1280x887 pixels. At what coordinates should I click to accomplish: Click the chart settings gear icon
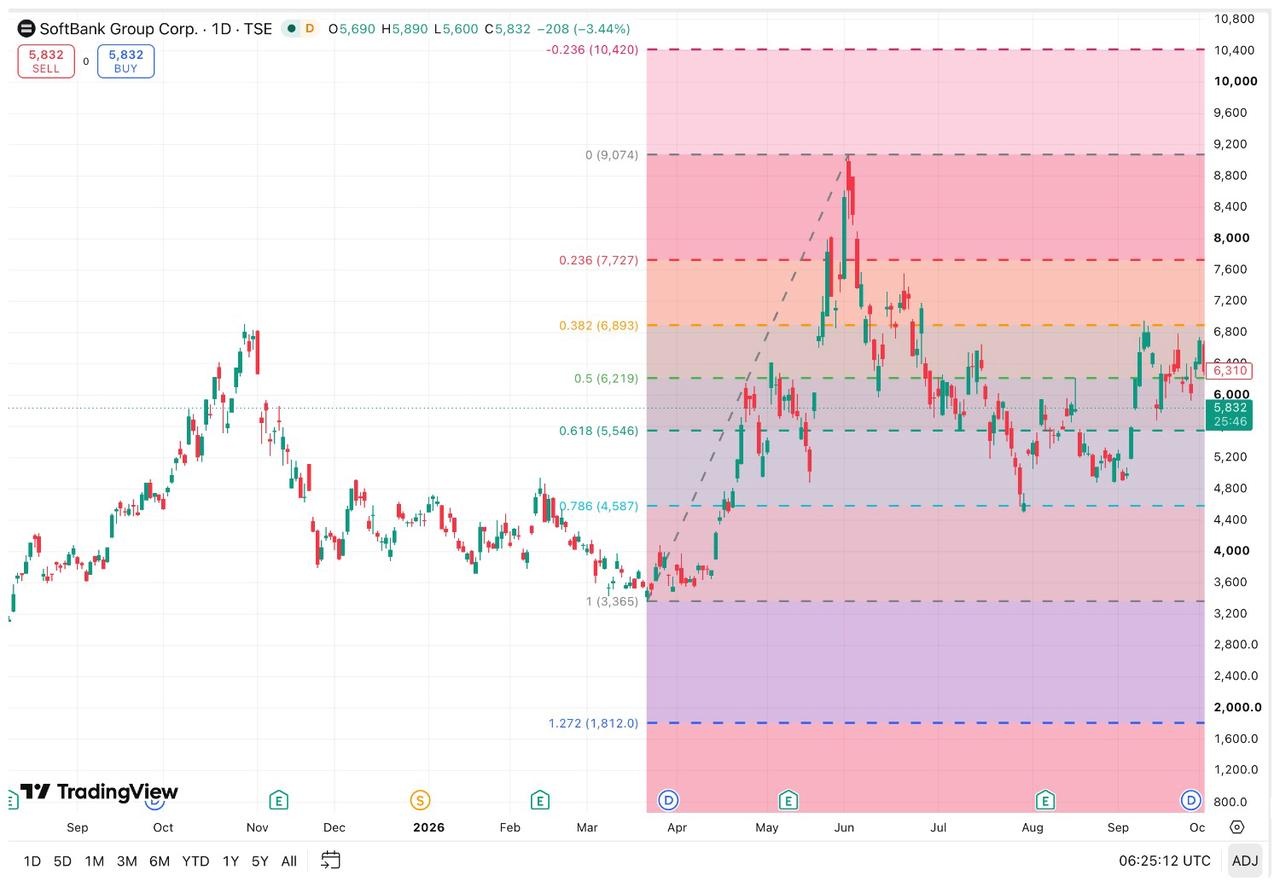(1237, 827)
